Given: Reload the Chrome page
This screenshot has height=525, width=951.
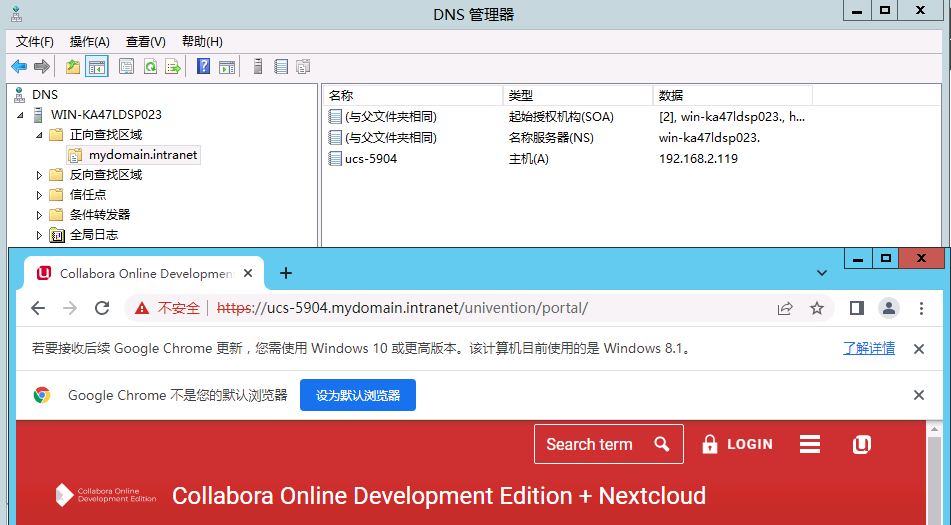Looking at the screenshot, I should point(102,308).
